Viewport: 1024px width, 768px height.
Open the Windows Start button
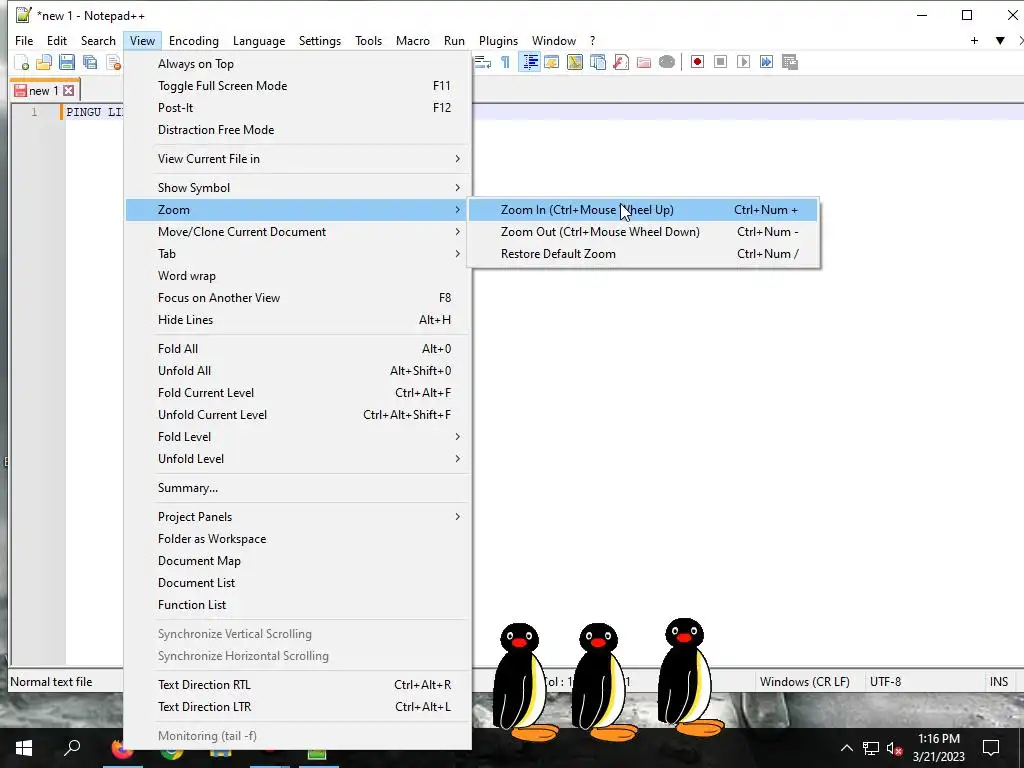click(24, 748)
